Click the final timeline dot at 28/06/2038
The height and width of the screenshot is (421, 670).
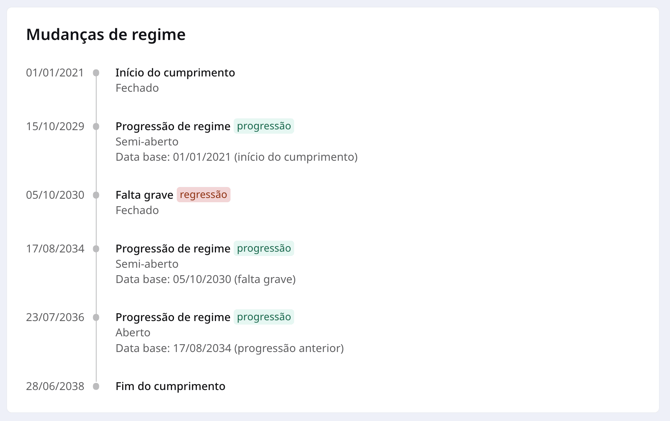pos(96,386)
